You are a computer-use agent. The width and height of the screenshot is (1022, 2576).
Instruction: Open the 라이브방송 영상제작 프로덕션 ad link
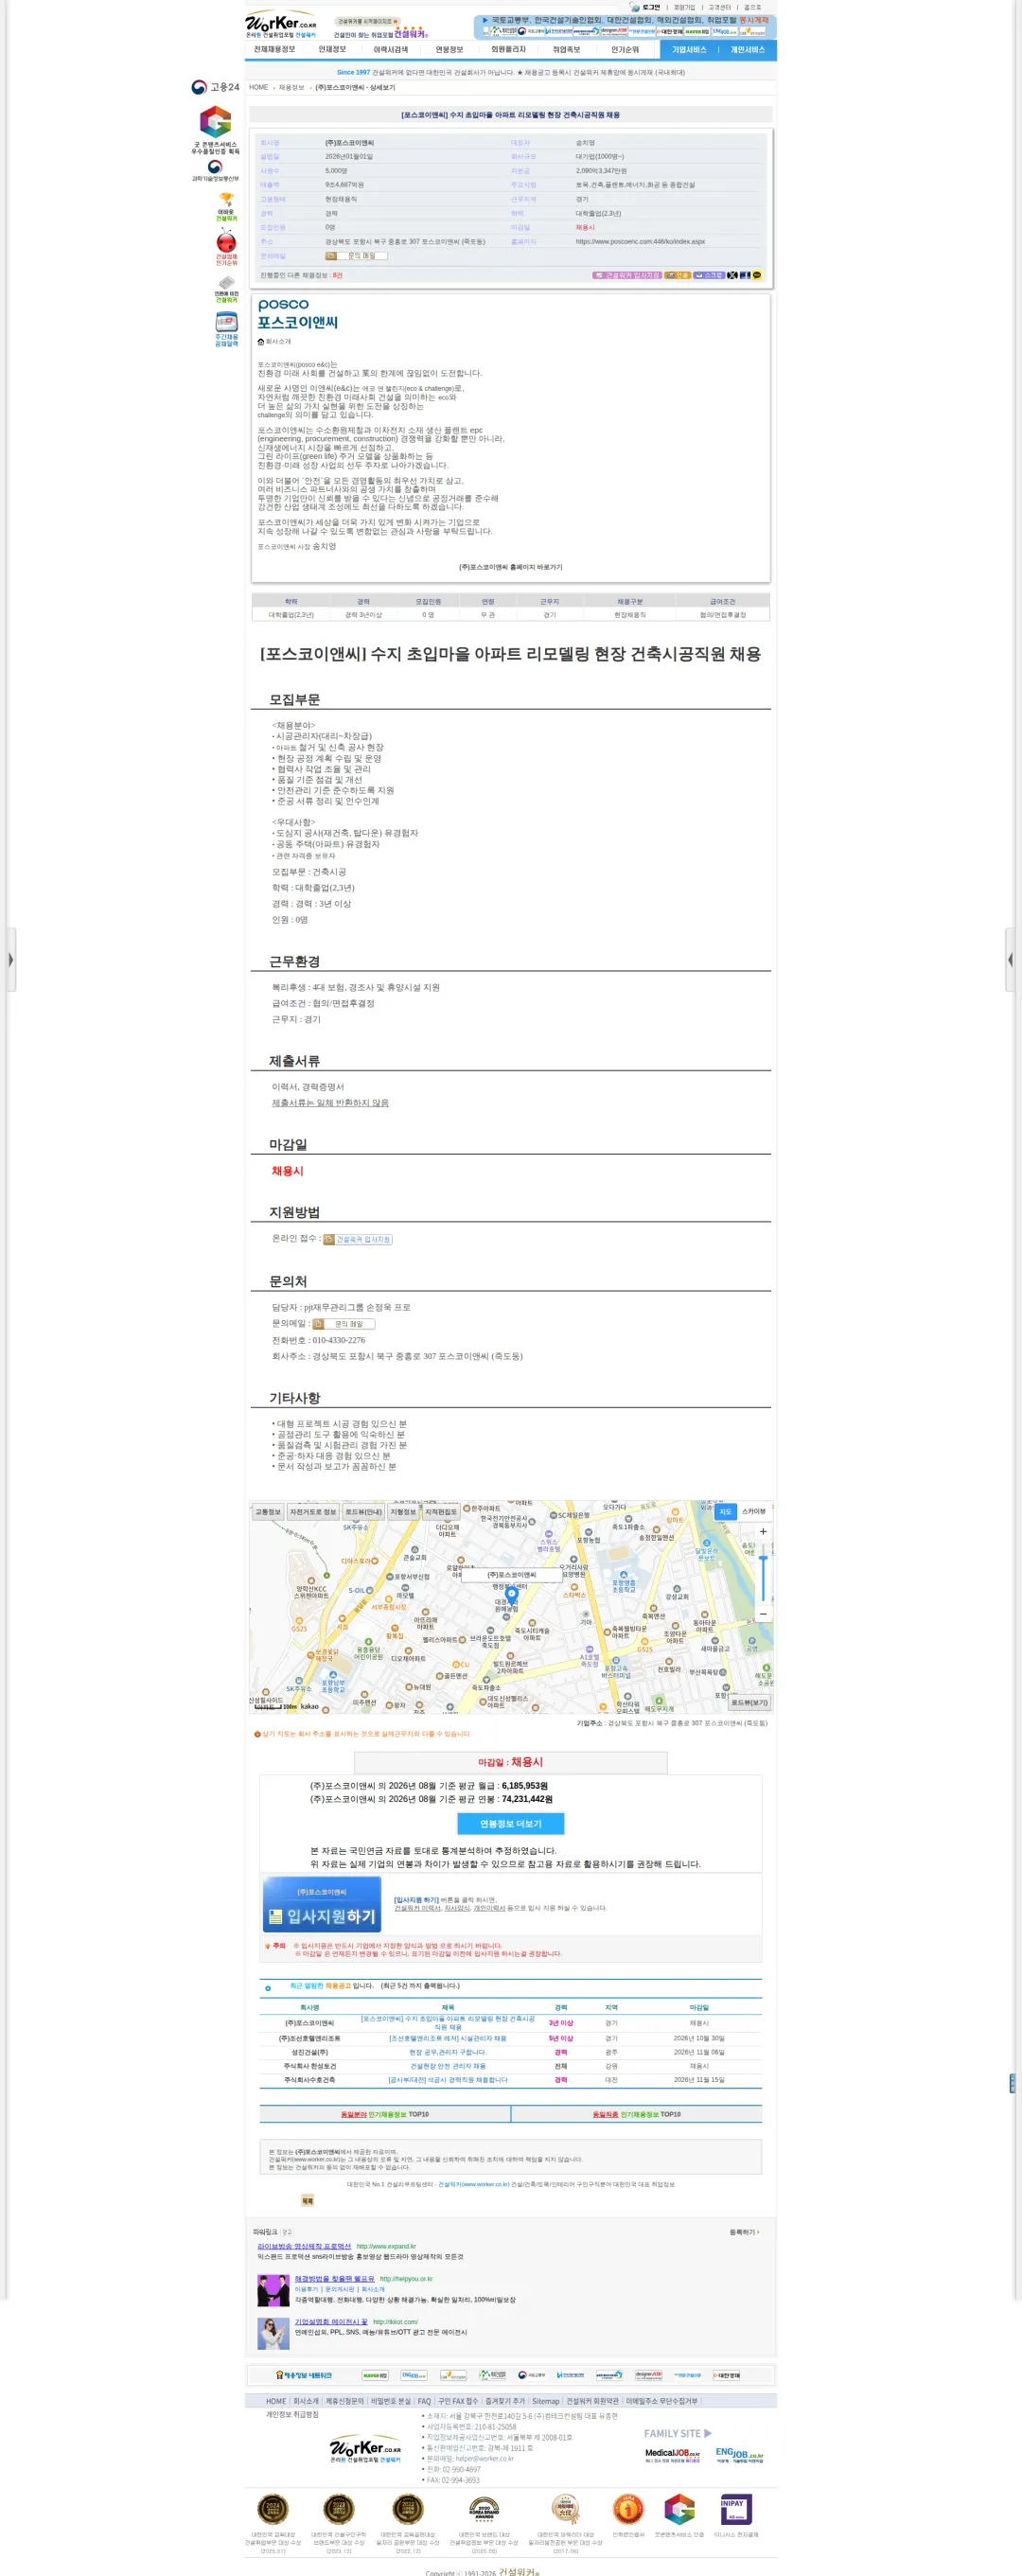click(304, 2246)
